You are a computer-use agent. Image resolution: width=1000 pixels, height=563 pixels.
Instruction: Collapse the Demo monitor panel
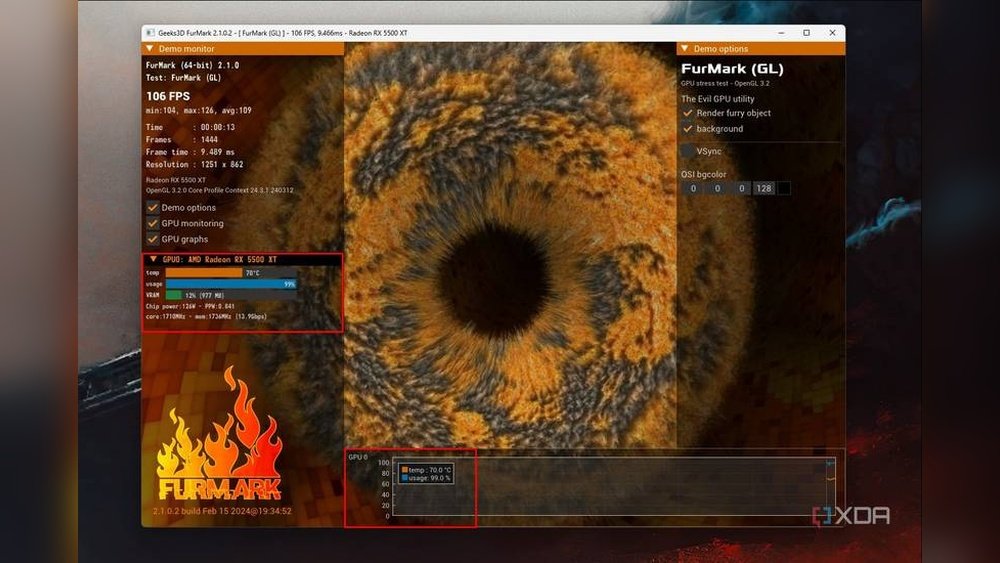pyautogui.click(x=150, y=48)
